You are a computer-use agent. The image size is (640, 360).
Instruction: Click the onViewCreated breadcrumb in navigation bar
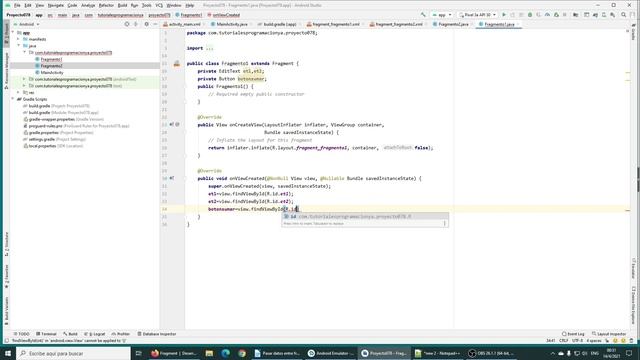tap(224, 15)
